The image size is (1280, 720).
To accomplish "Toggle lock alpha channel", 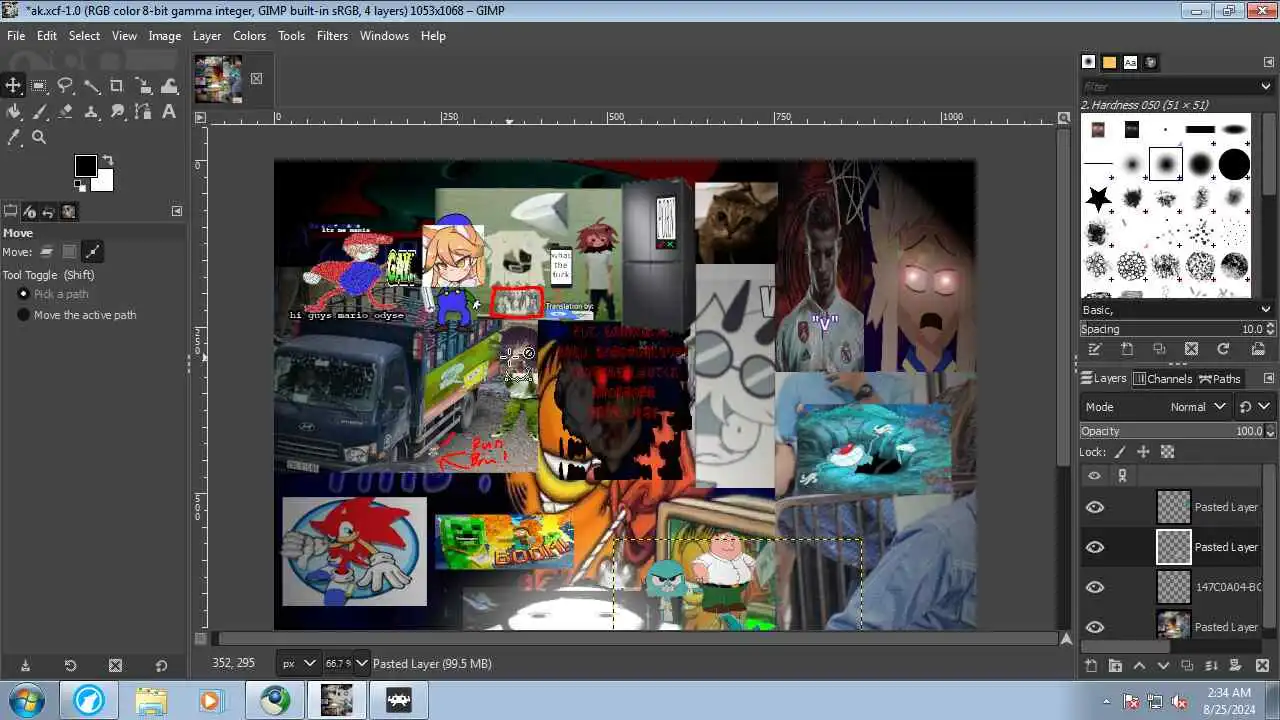I will tap(1166, 452).
